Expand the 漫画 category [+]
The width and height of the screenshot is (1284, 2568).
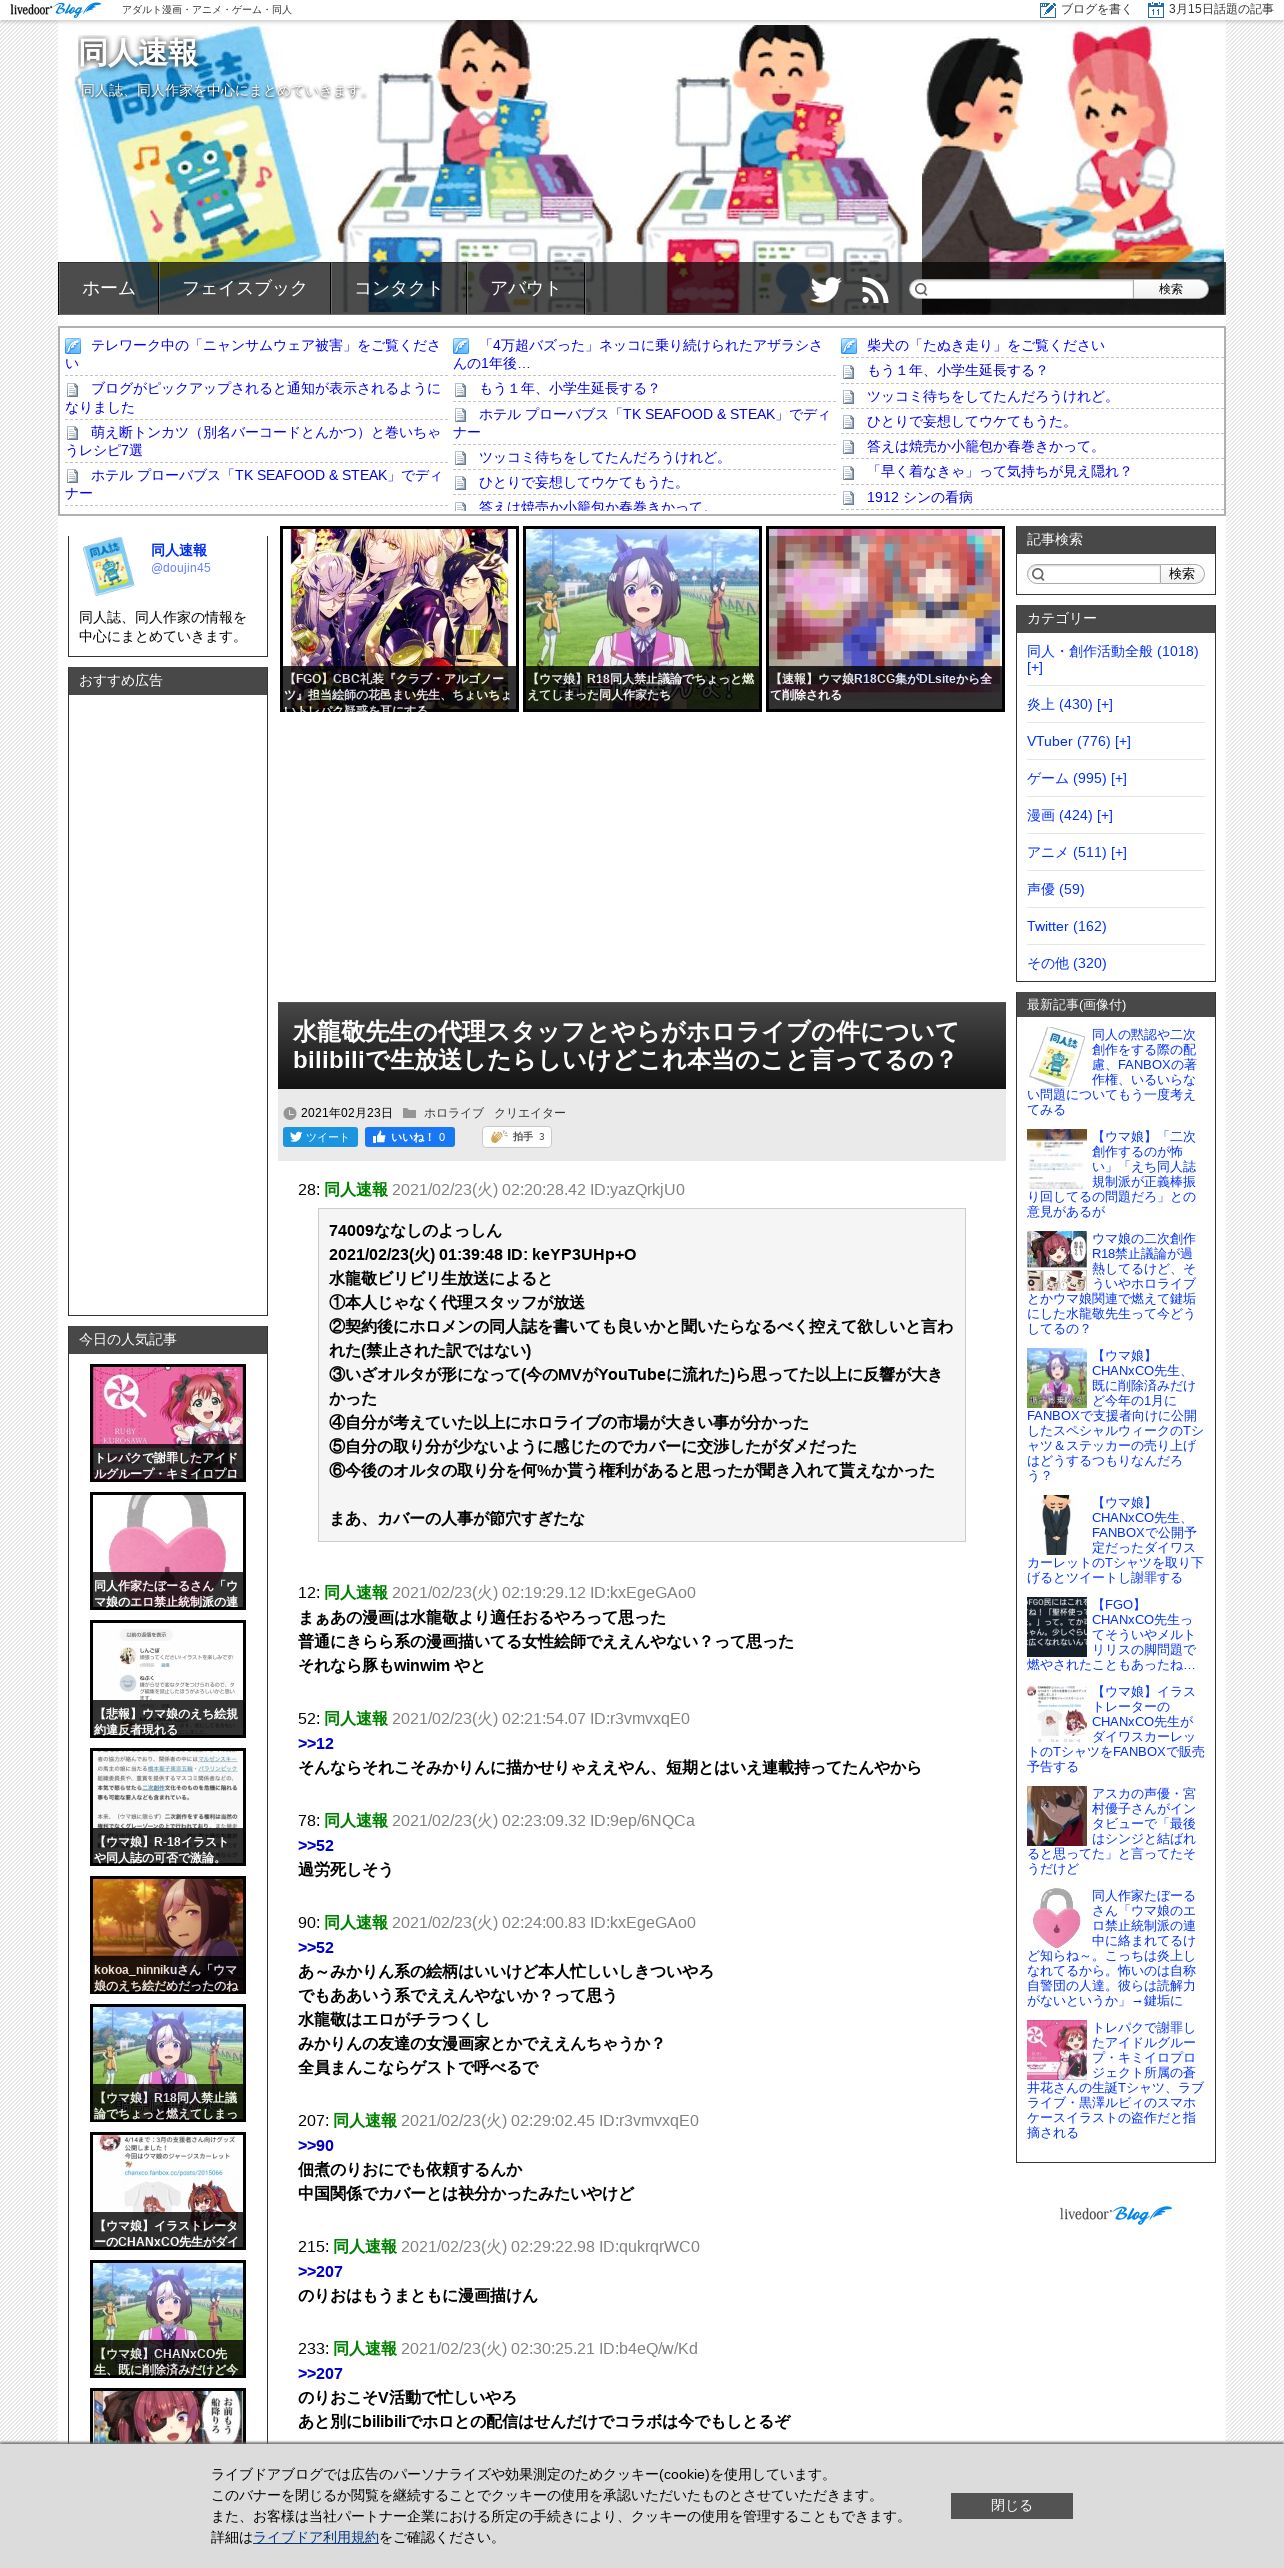point(1105,815)
